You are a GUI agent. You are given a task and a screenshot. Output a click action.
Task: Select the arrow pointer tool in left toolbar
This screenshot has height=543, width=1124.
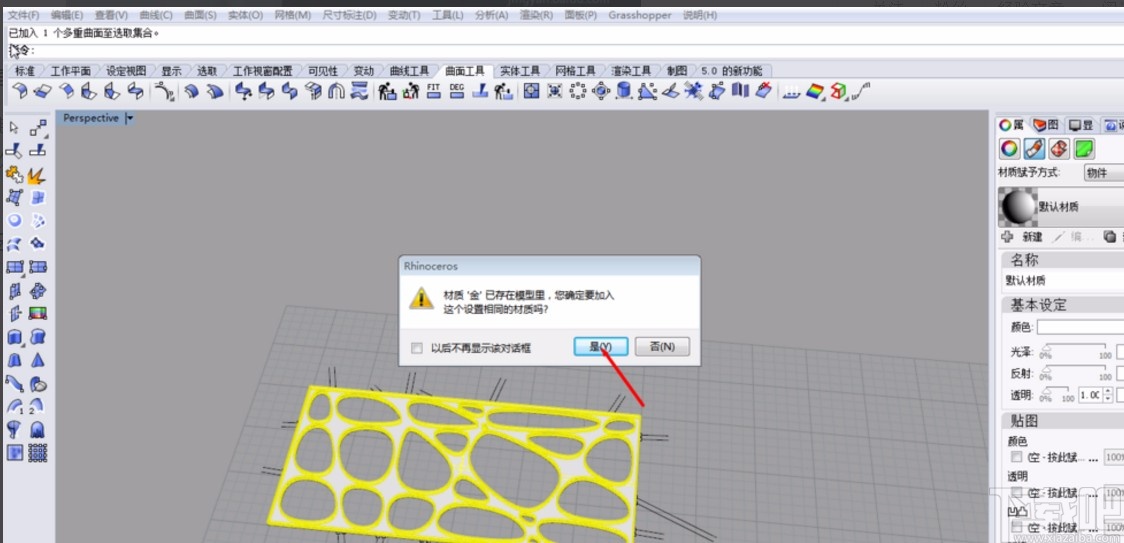15,128
